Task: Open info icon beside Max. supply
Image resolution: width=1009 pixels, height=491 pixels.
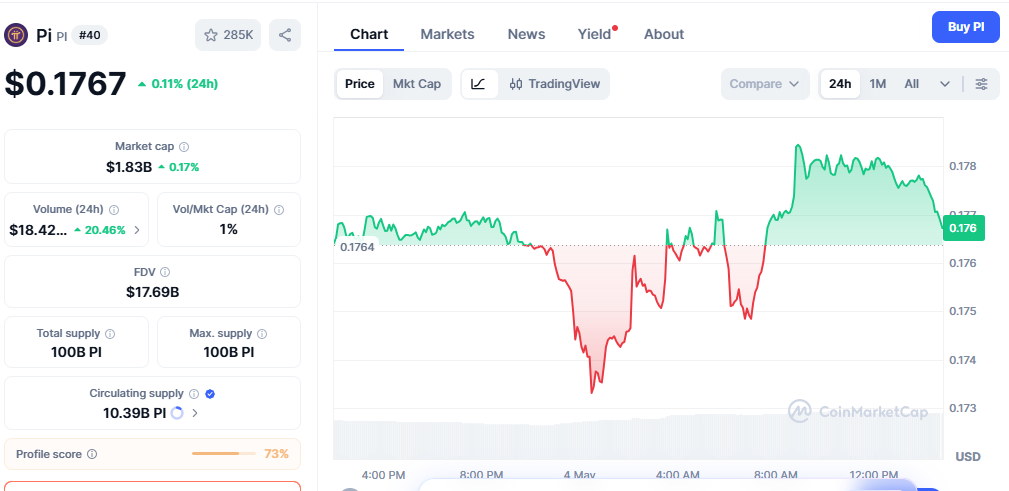Action: click(262, 333)
